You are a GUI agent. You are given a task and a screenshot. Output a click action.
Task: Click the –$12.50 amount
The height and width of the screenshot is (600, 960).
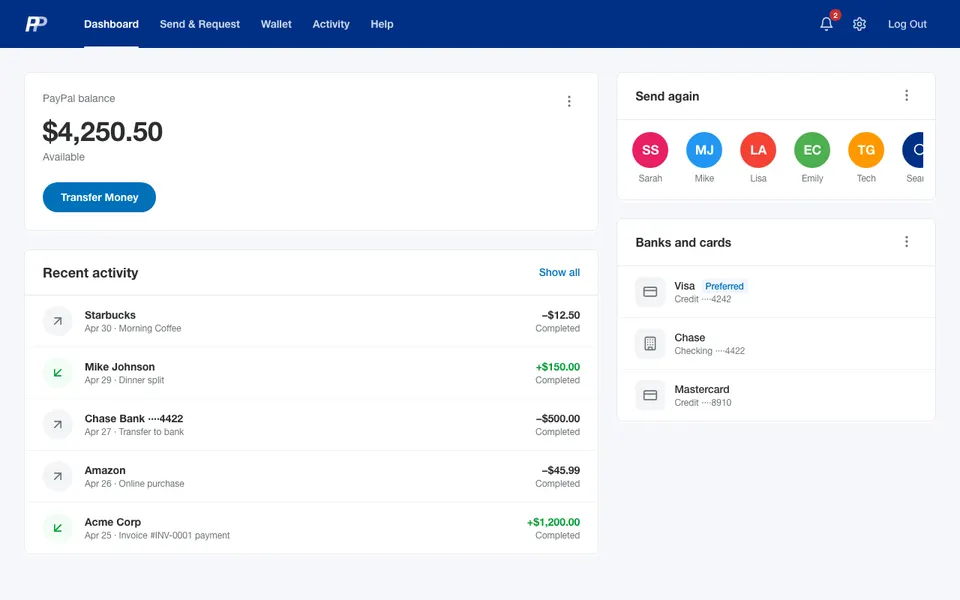coord(560,315)
